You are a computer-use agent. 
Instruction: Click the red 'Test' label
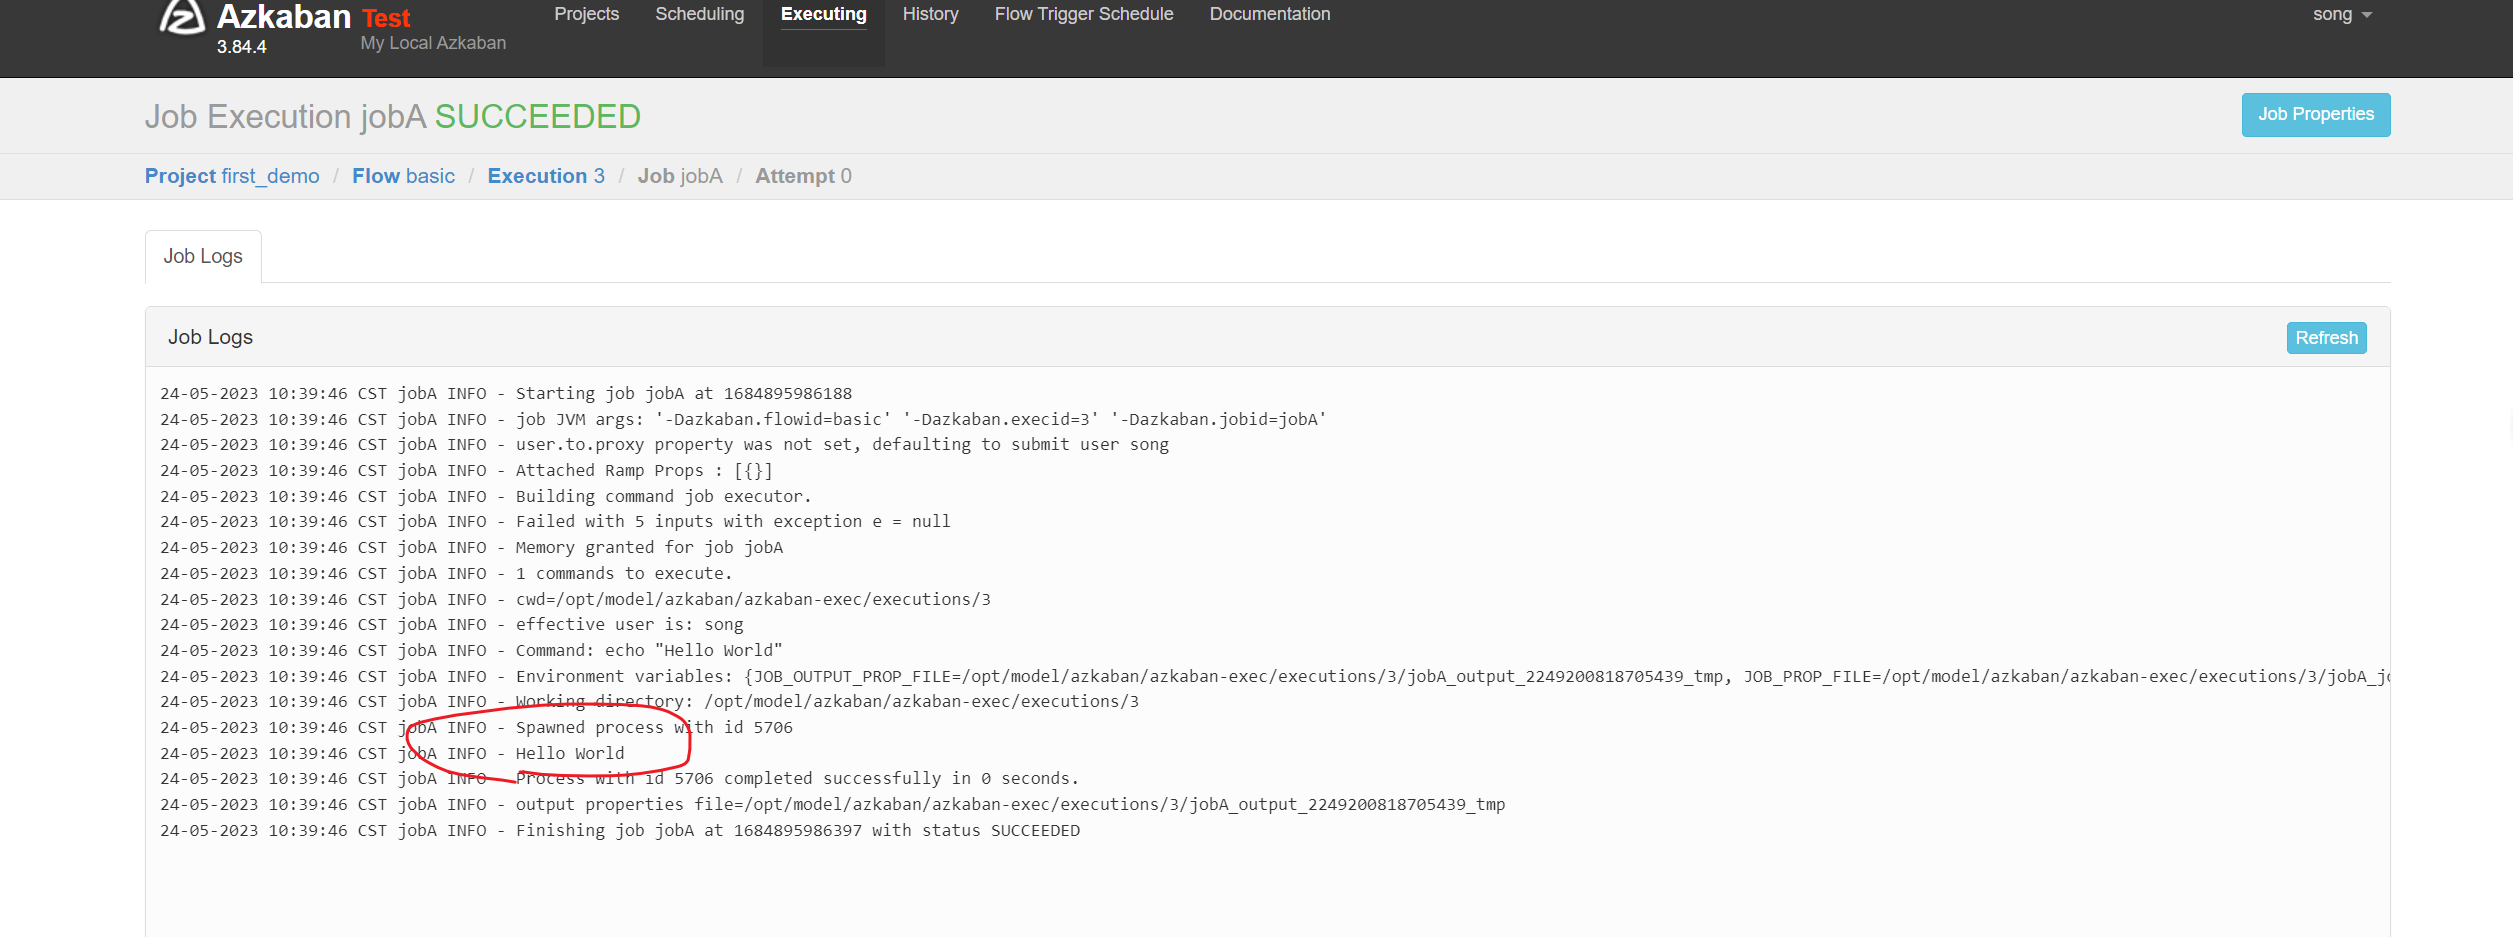click(x=386, y=19)
